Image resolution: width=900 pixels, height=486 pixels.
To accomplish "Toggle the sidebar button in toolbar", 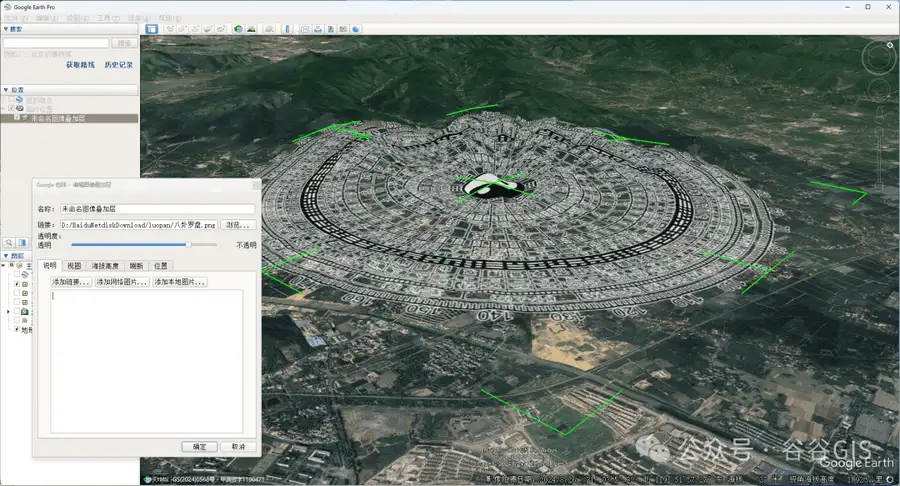I will 152,29.
